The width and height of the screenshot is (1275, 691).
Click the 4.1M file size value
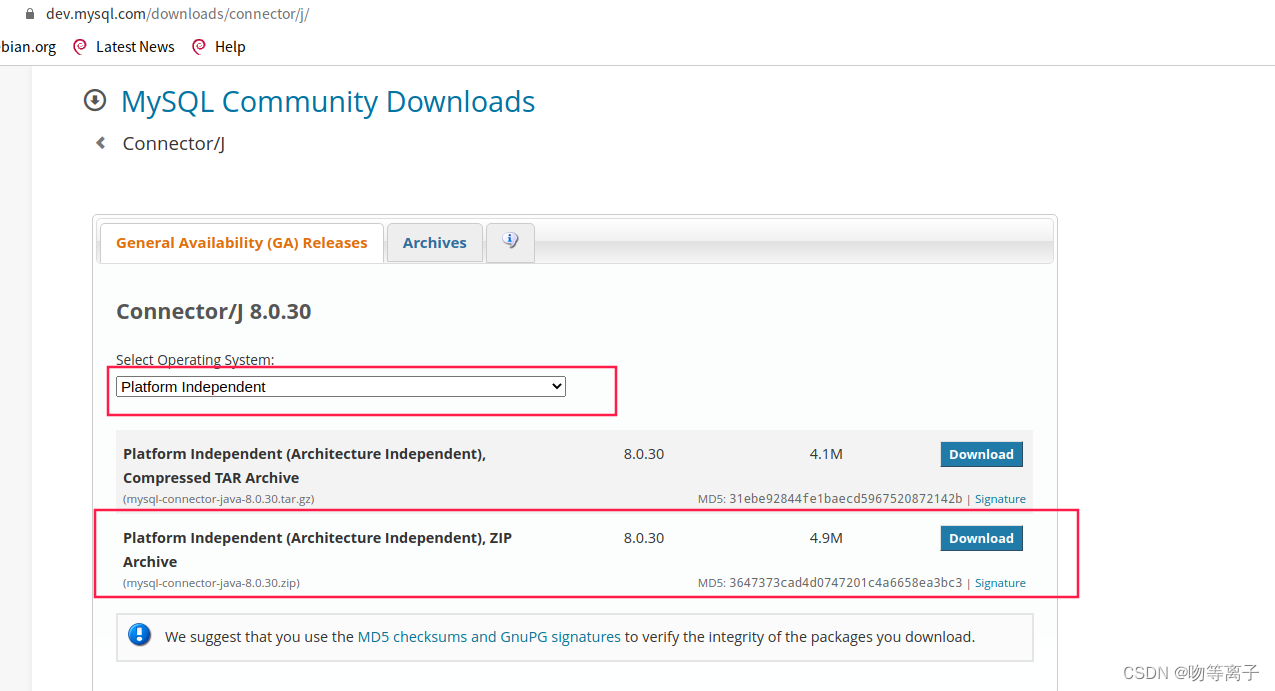coord(826,454)
